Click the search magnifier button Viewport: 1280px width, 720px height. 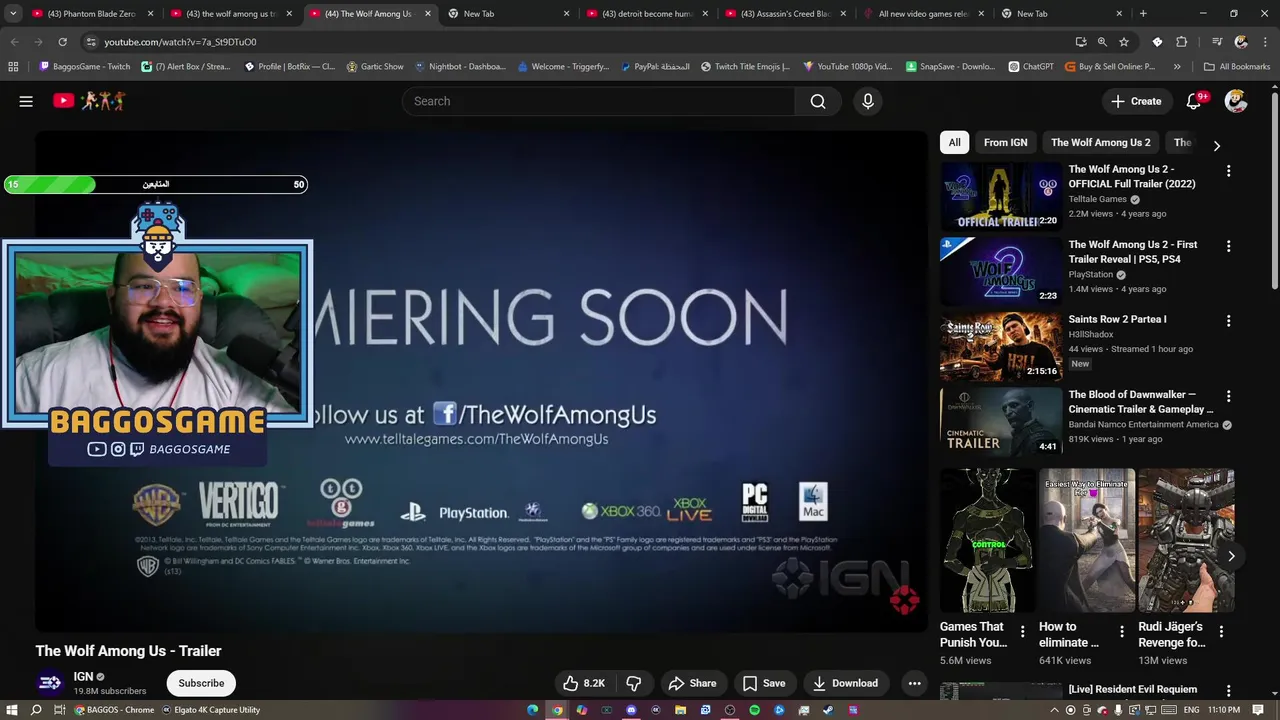click(818, 101)
